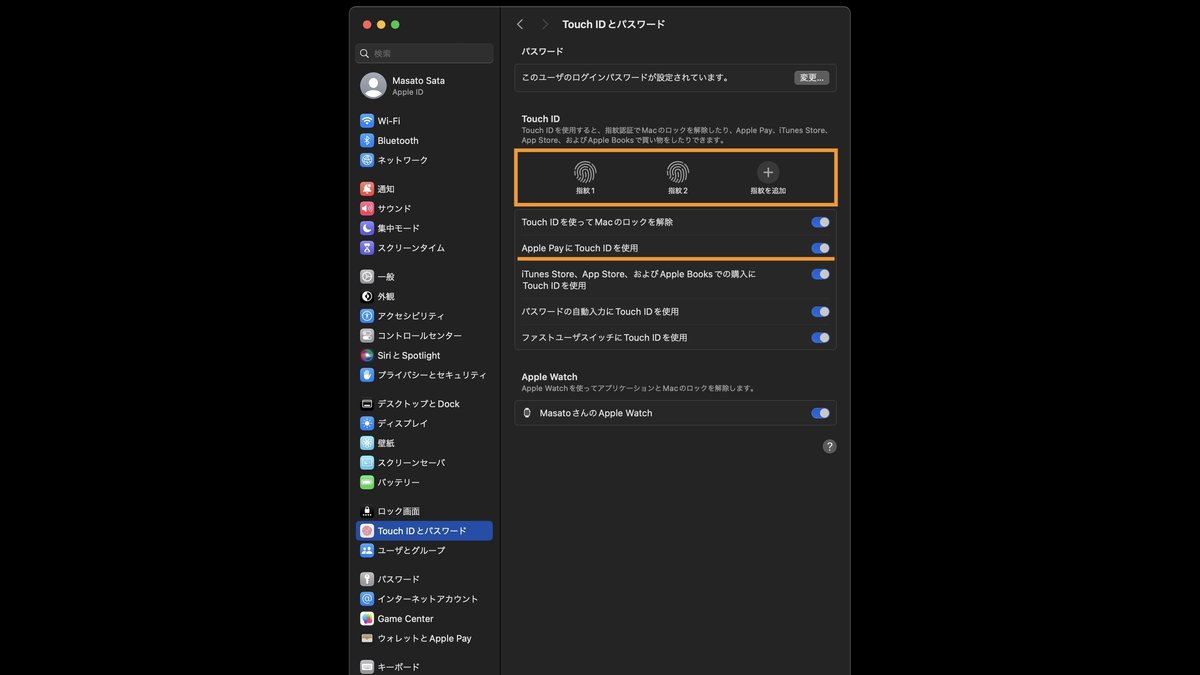
Task: Select ユーザとグループ people icon
Action: [367, 551]
